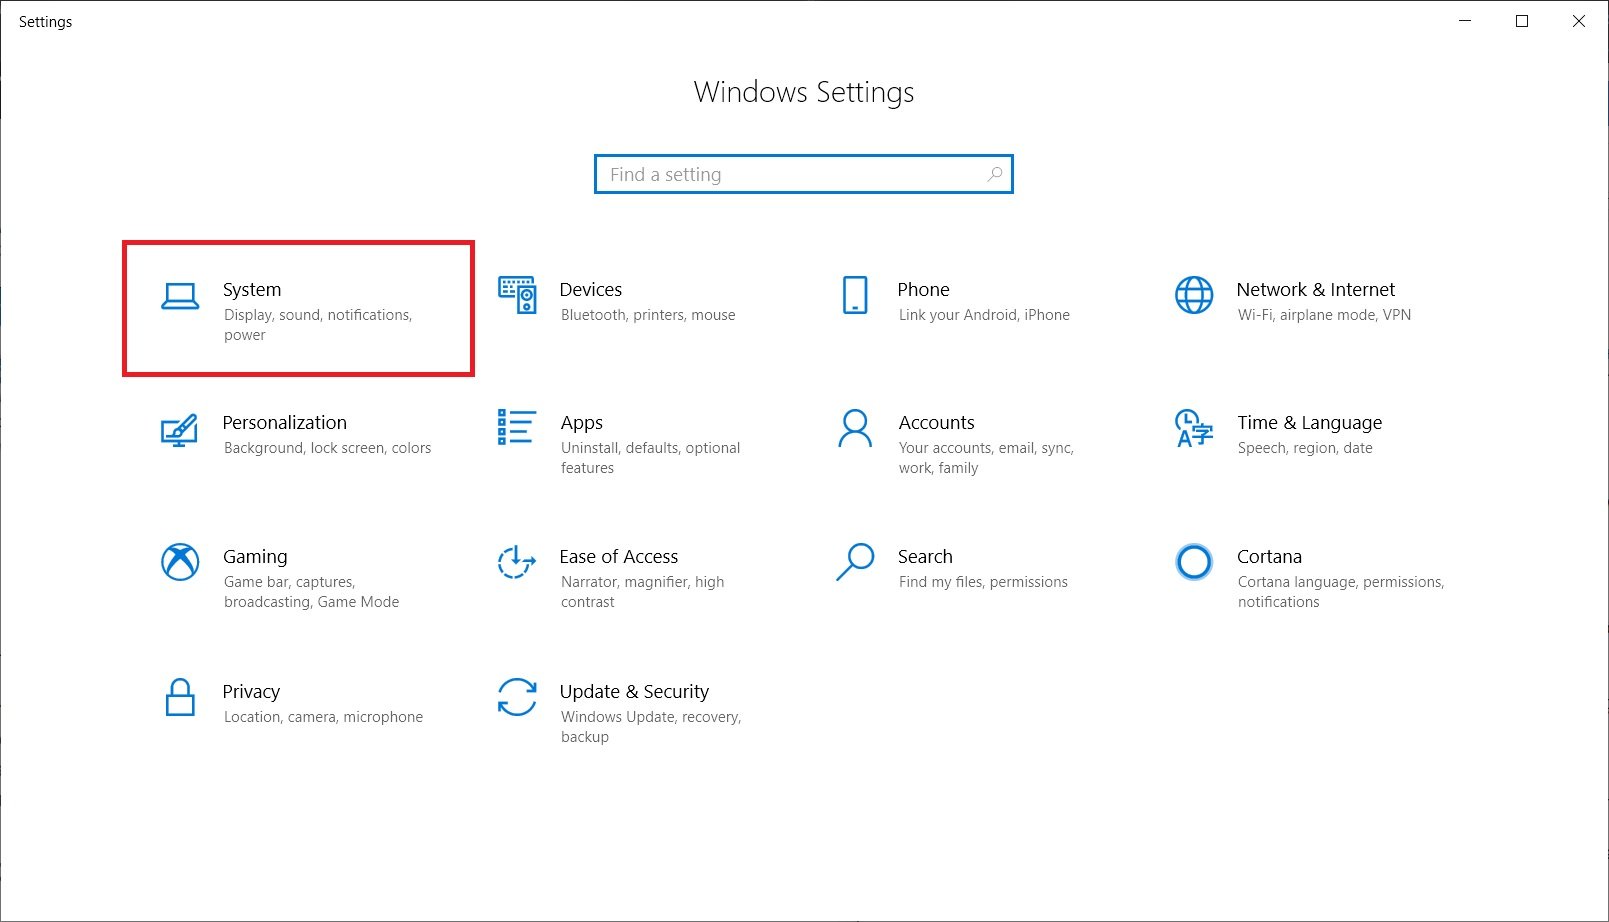Click 'Location, camera, microphone' description
Screen dimensions: 1609x922
click(323, 717)
